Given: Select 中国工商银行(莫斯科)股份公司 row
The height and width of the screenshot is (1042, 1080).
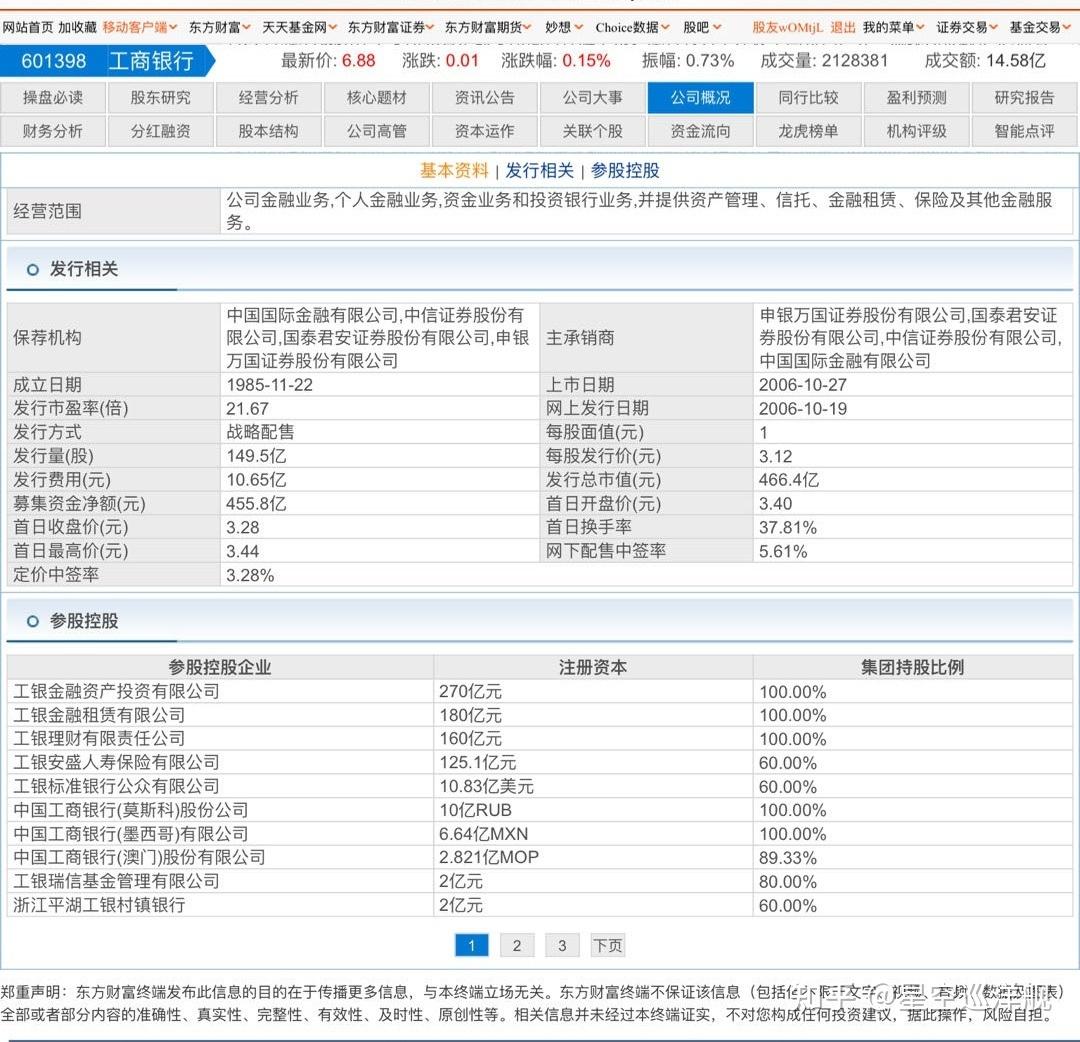Looking at the screenshot, I should click(539, 810).
